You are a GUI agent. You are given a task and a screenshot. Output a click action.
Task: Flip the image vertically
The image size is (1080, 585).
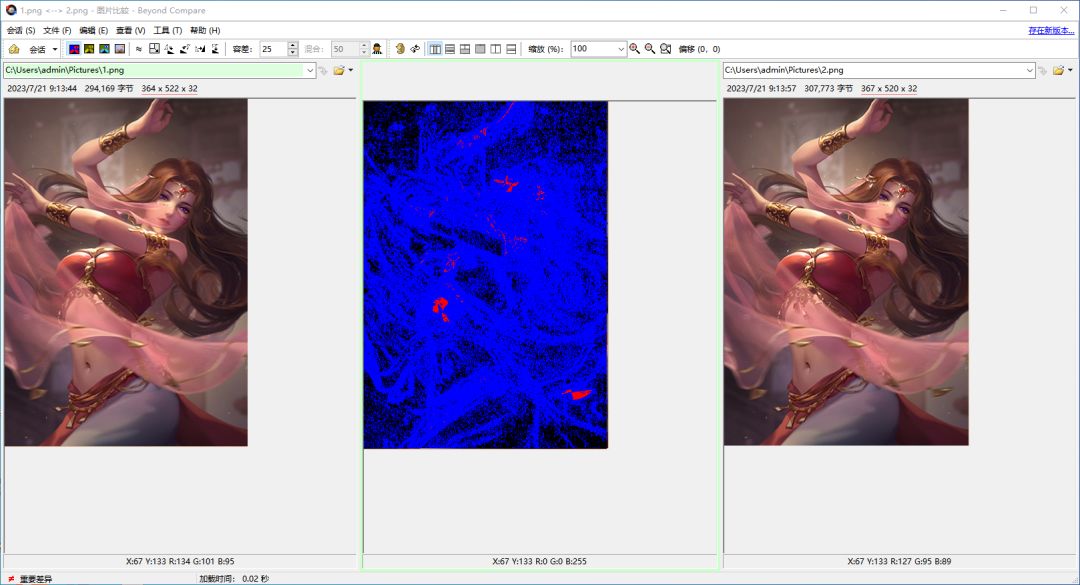tap(215, 49)
